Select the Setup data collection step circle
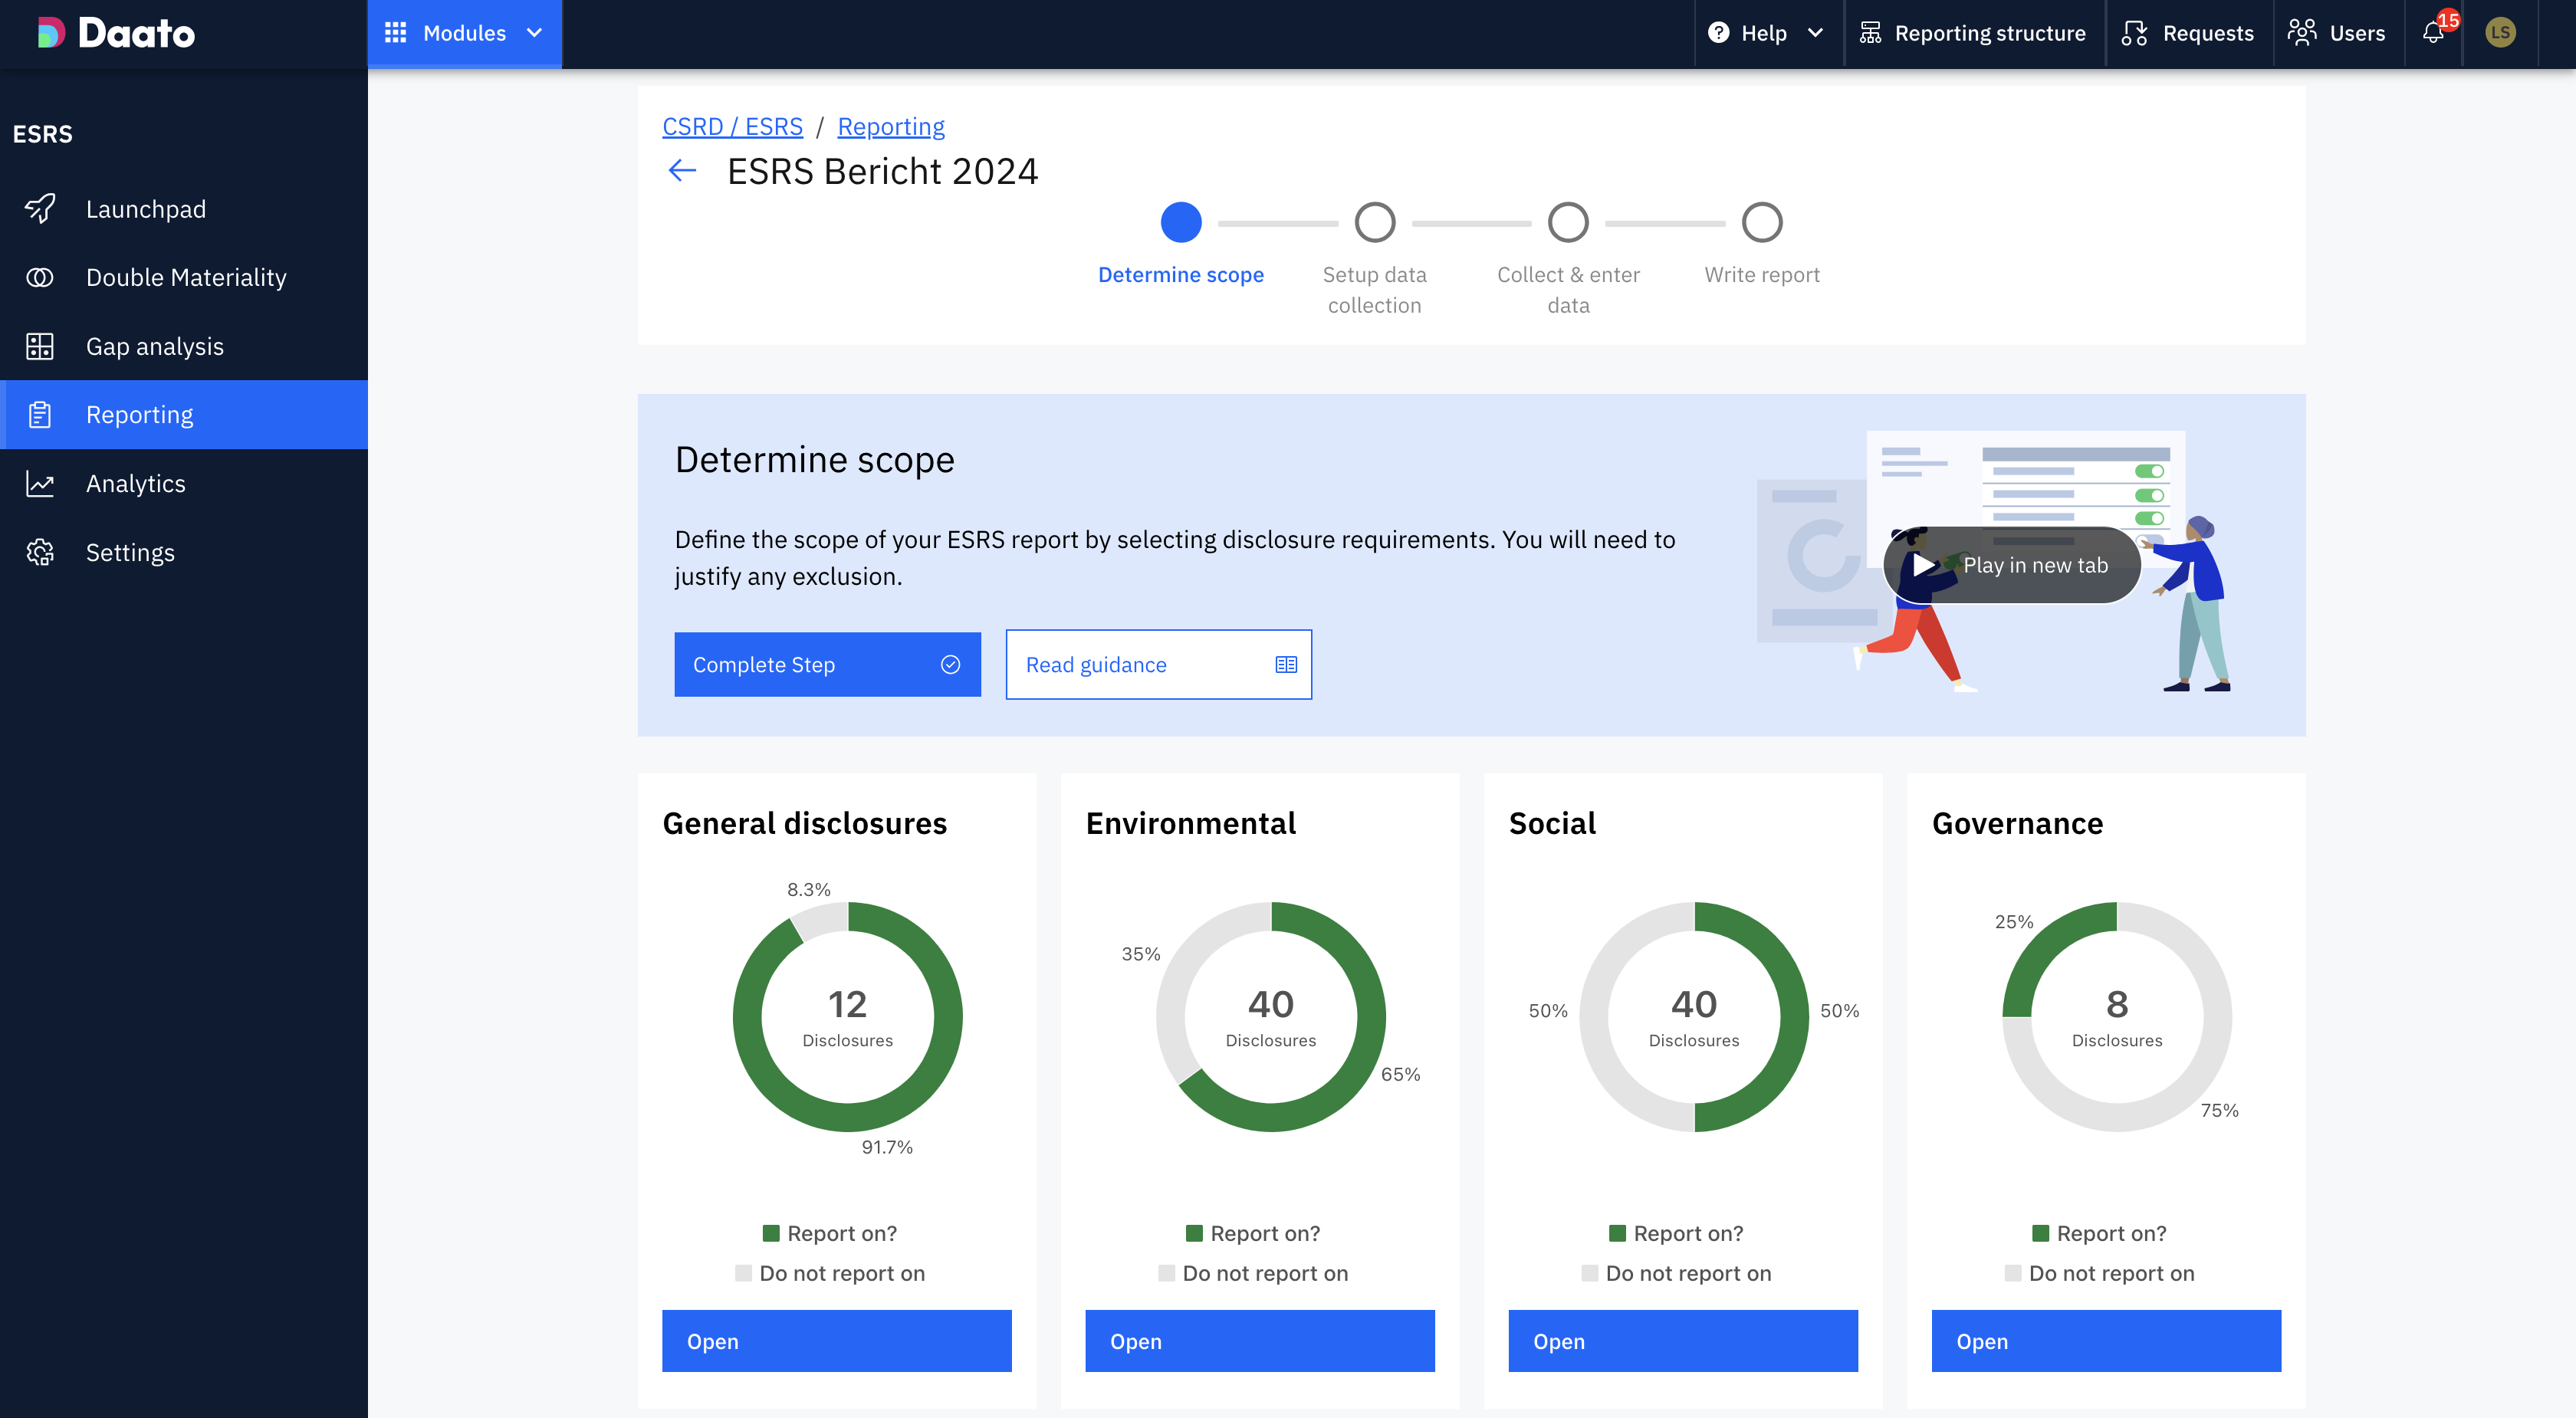 pos(1374,222)
